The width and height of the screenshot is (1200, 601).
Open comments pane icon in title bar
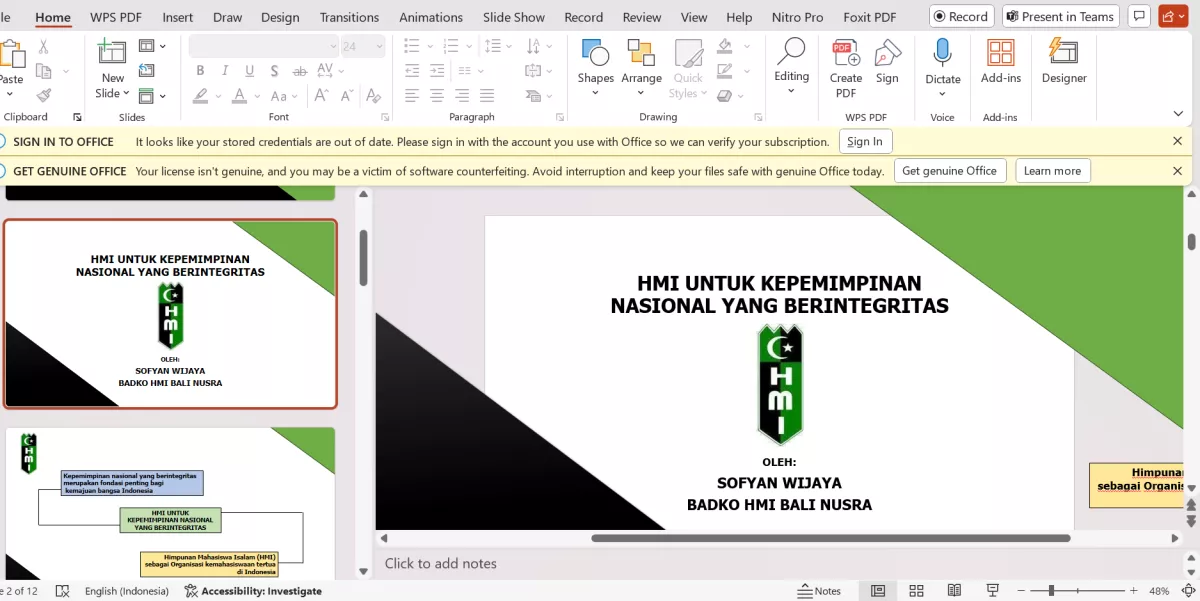tap(1138, 16)
